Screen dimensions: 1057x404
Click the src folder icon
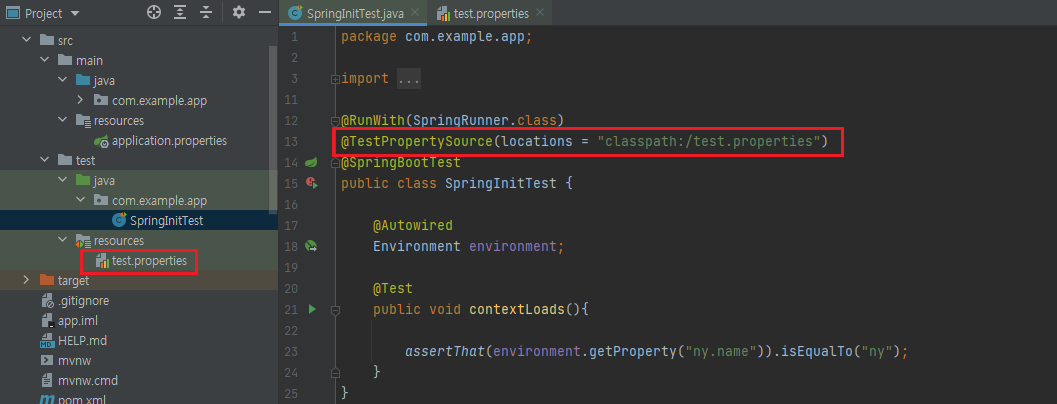coord(47,40)
